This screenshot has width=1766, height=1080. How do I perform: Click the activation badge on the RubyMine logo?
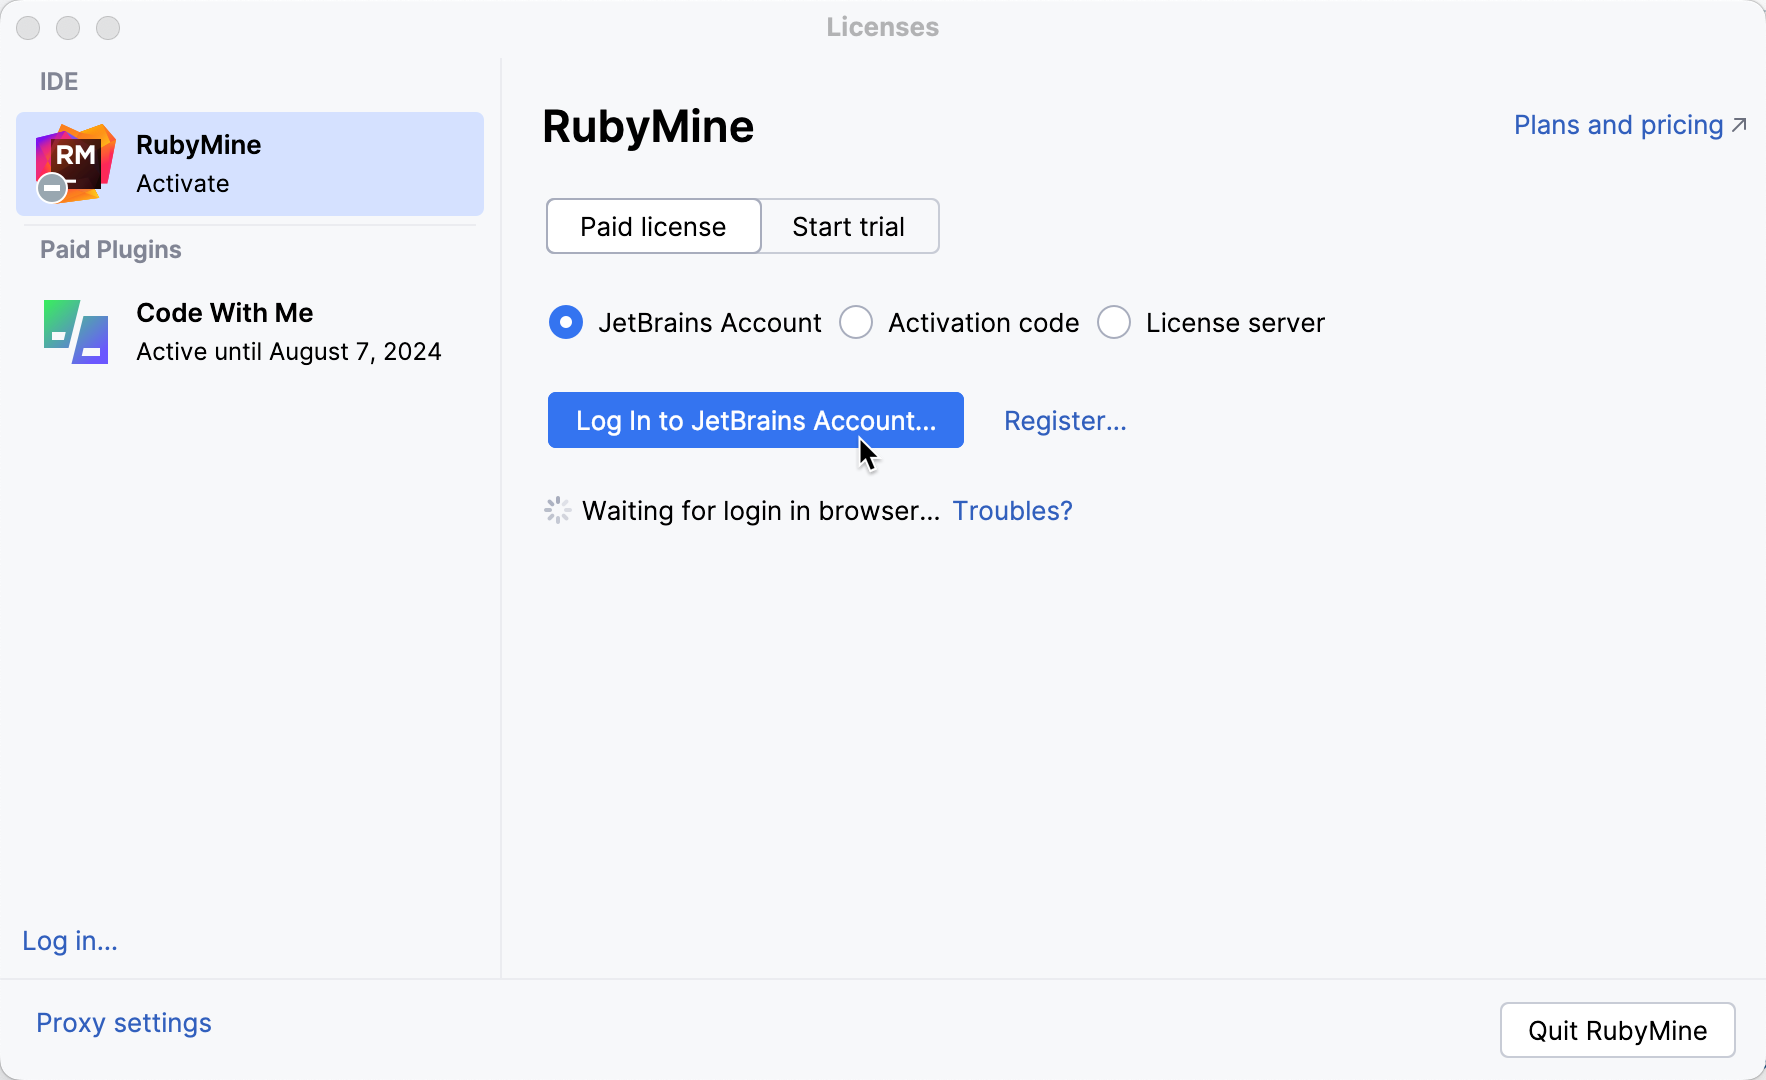point(51,188)
